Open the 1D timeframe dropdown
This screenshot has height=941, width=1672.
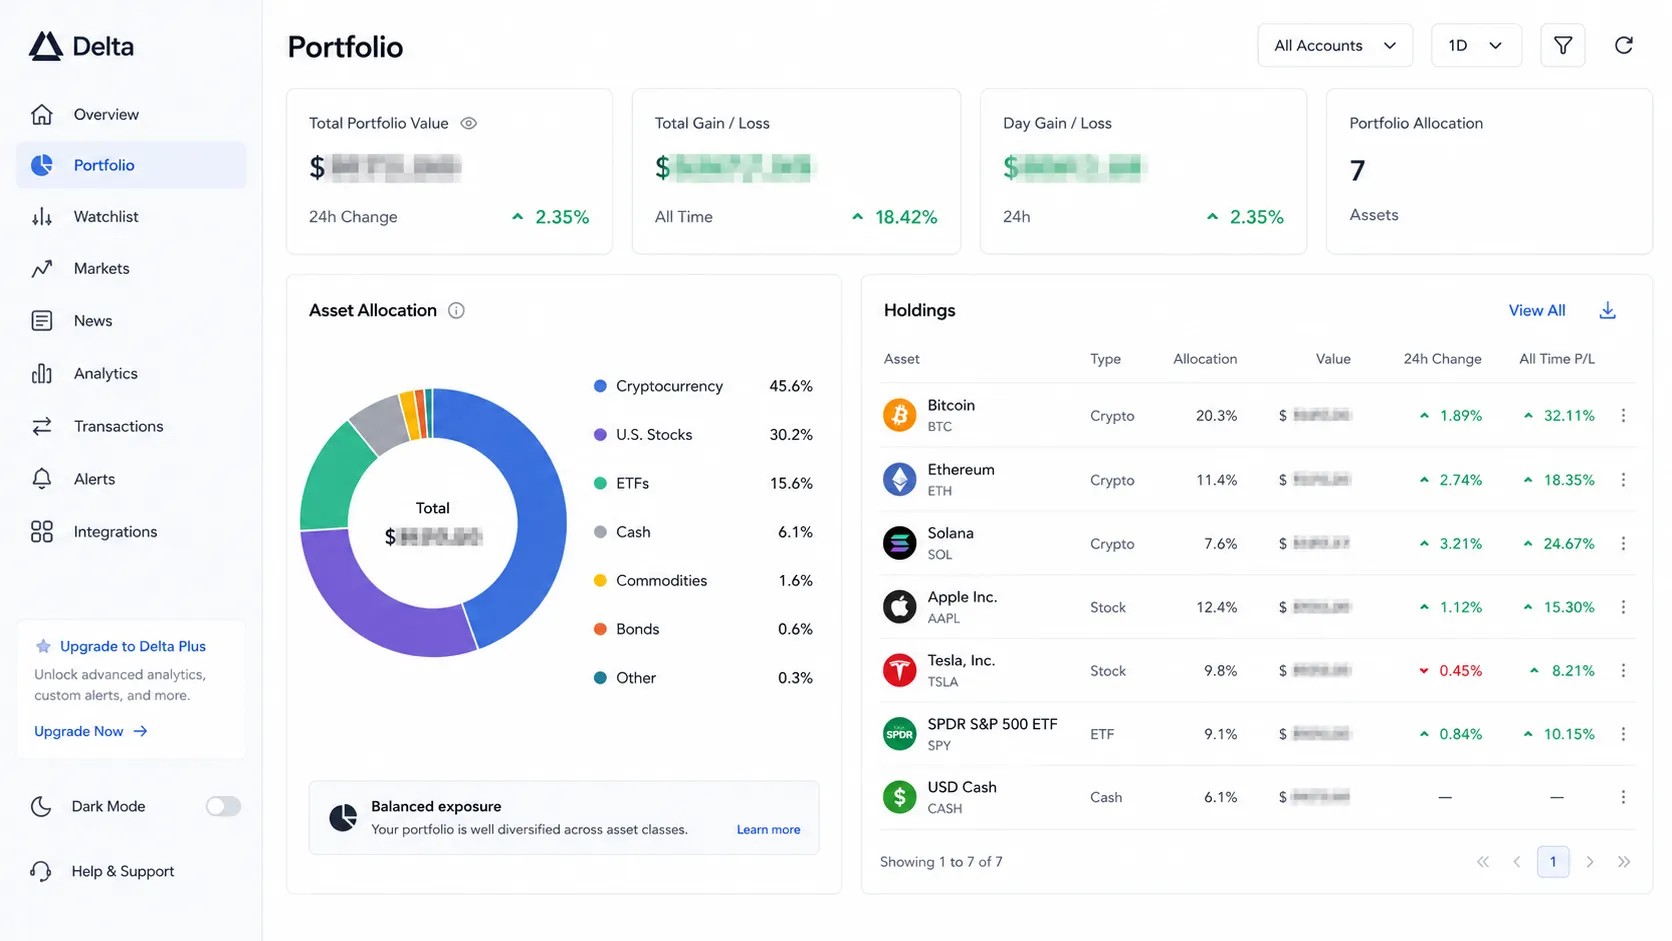click(1476, 45)
